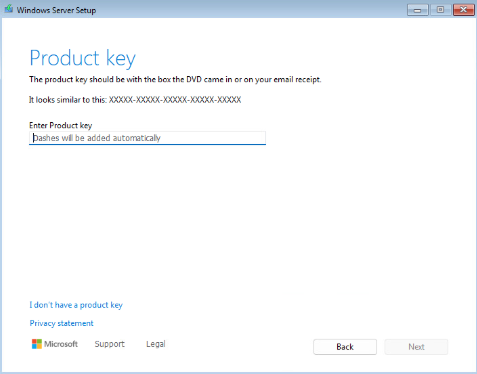Click the "Windows Server Setup" title text
Image resolution: width=477 pixels, height=374 pixels.
click(56, 10)
